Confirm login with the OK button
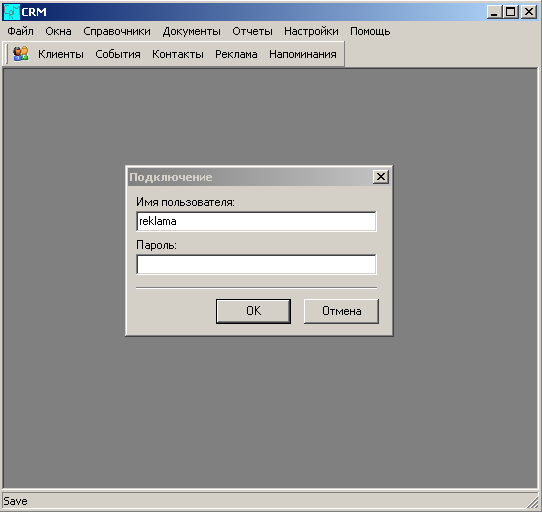 (253, 311)
